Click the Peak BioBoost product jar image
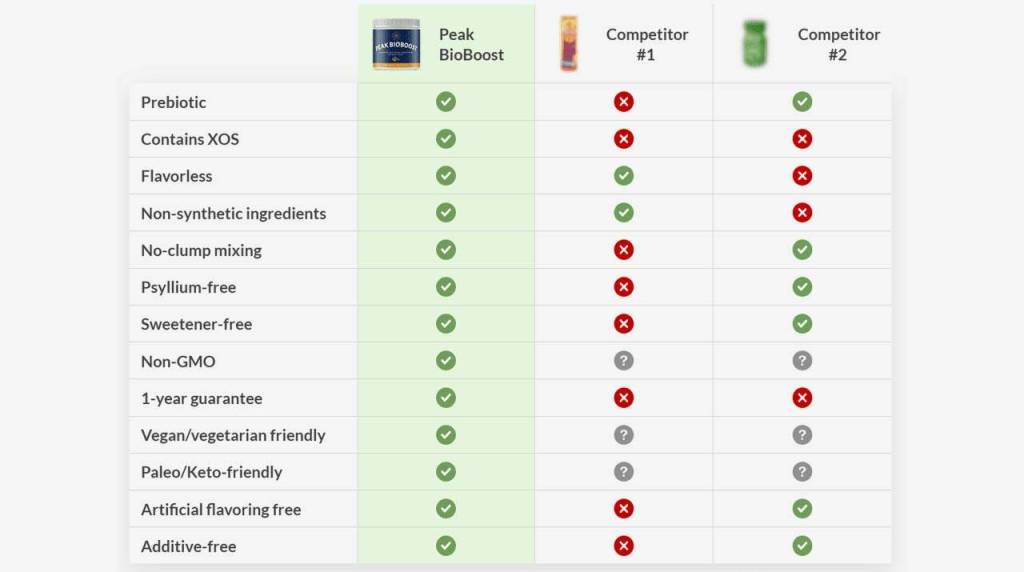The height and width of the screenshot is (572, 1024). pyautogui.click(x=396, y=45)
